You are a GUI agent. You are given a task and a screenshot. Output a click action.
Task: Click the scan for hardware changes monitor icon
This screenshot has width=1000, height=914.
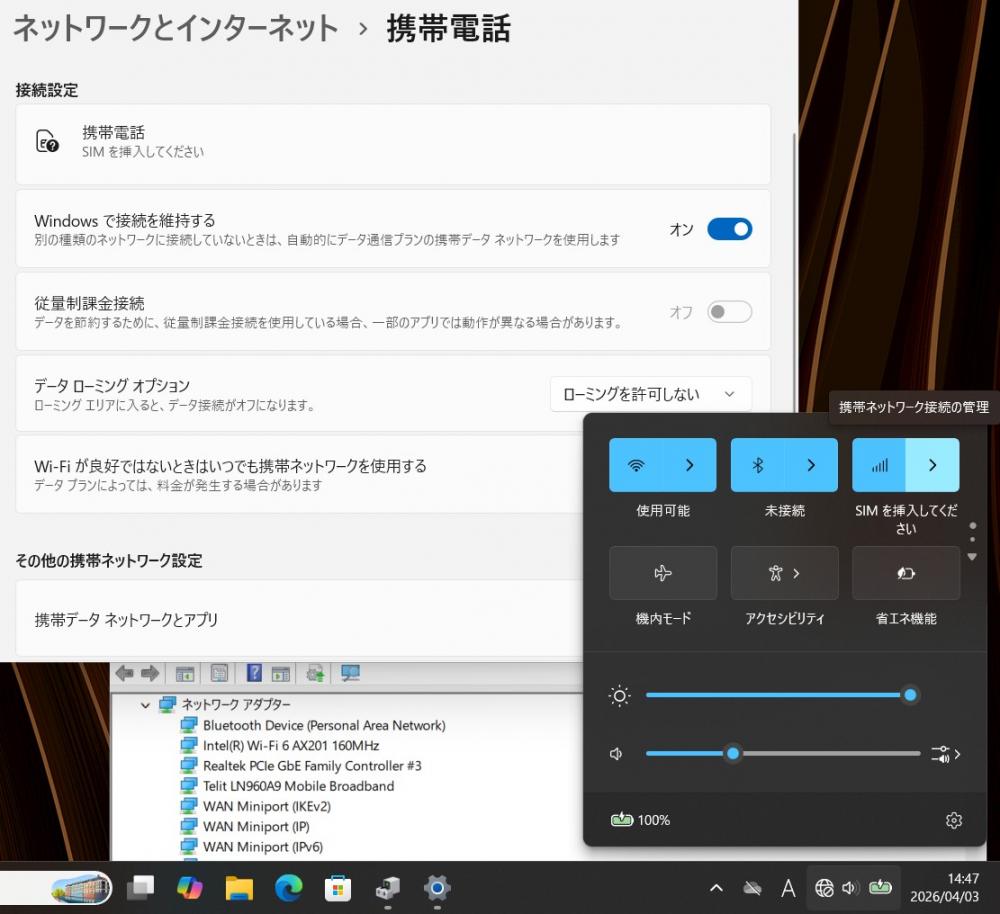coord(350,673)
